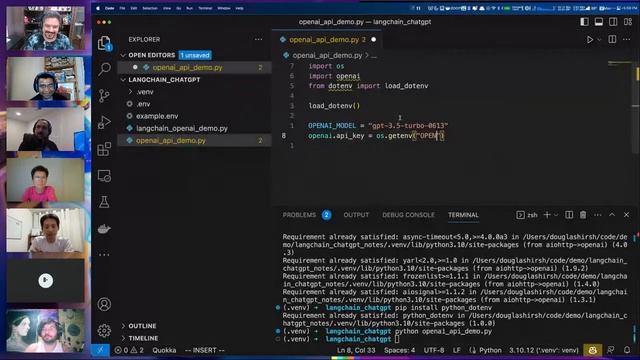
Task: Open the Apple menu
Action: (98, 8)
